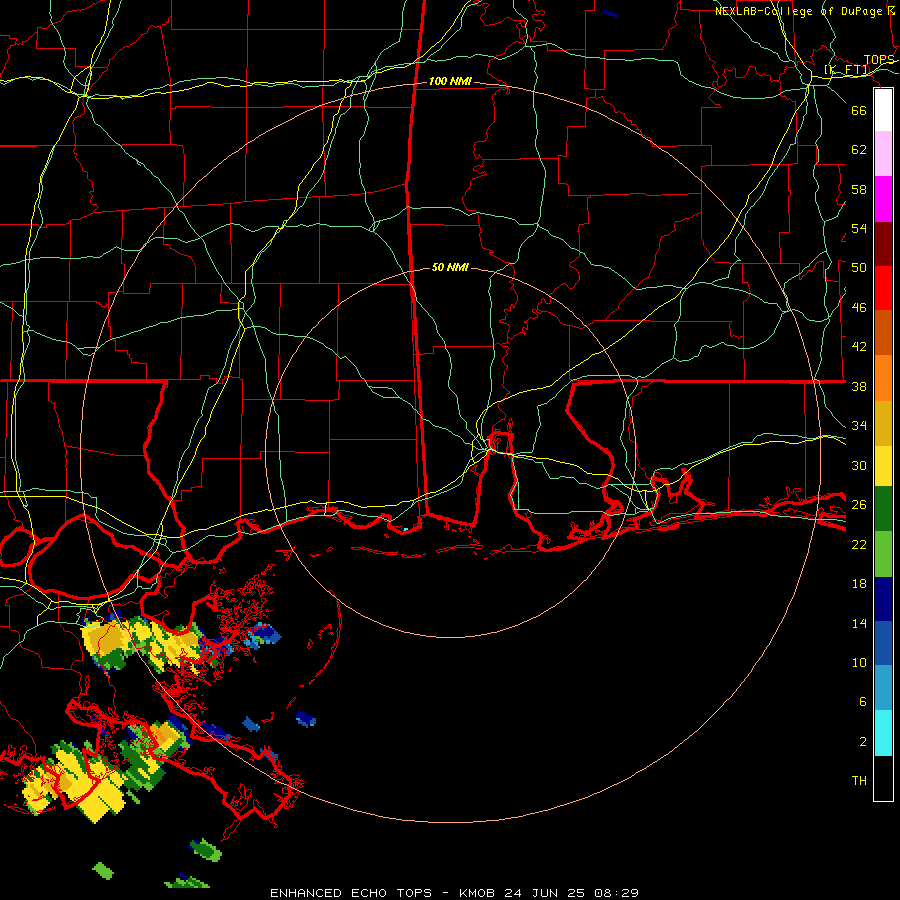Click the legend value 50
The width and height of the screenshot is (900, 900).
859,268
